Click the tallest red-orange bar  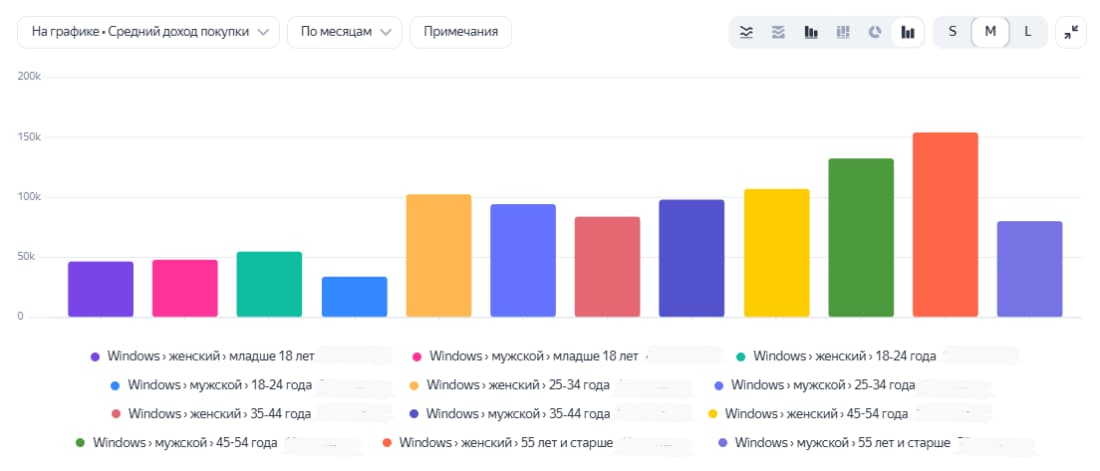(x=945, y=225)
